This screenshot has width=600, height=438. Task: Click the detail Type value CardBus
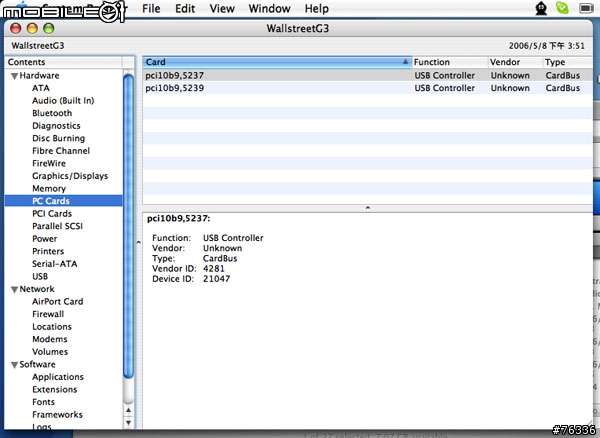[x=220, y=258]
